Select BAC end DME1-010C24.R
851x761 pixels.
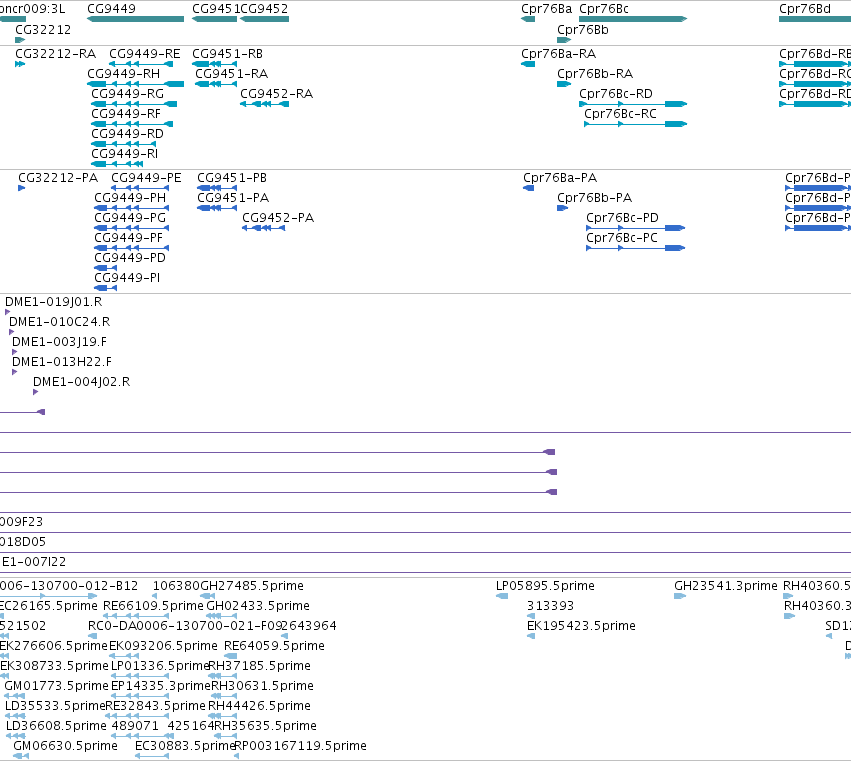pyautogui.click(x=60, y=322)
